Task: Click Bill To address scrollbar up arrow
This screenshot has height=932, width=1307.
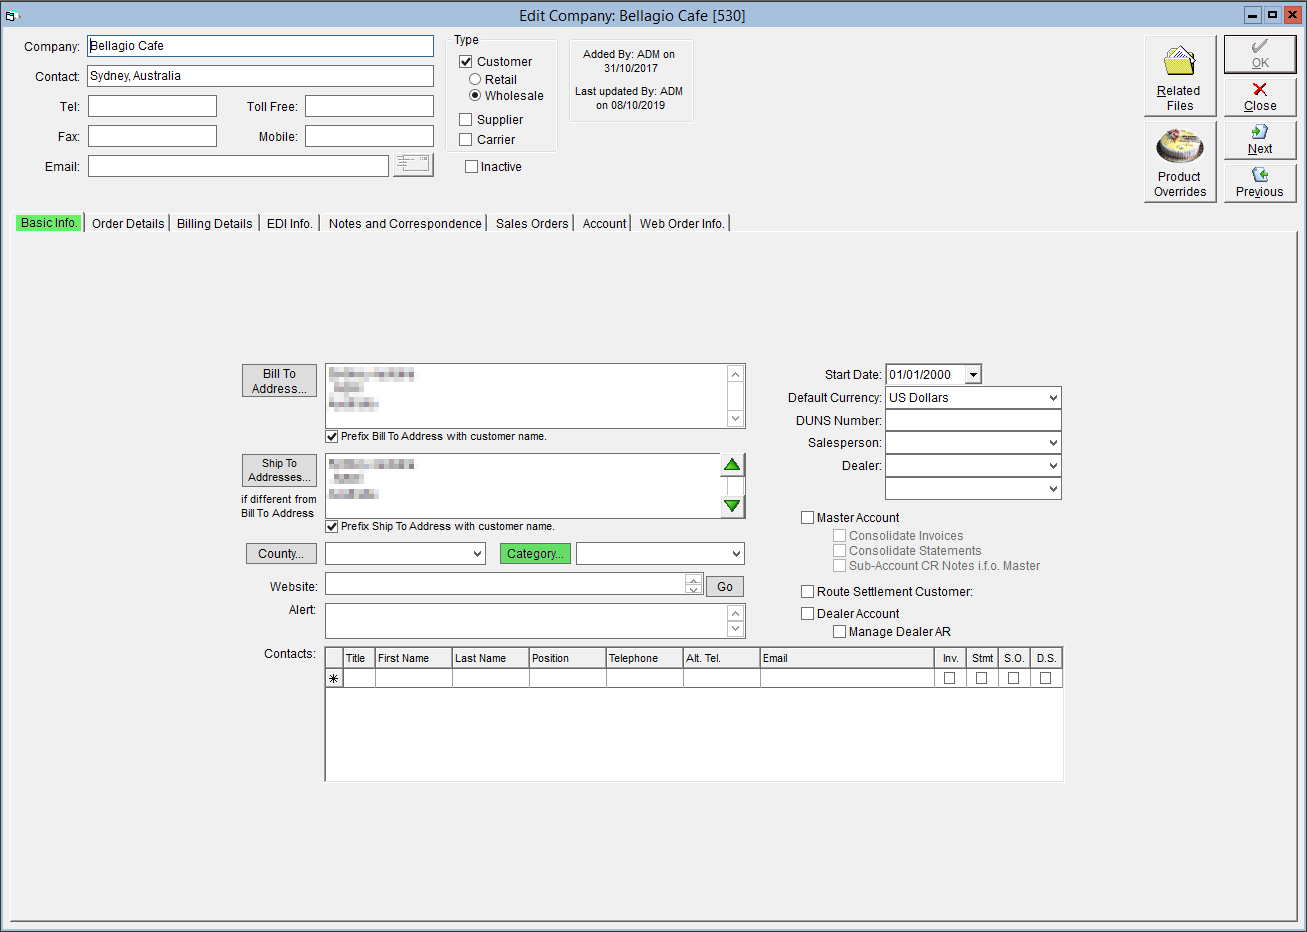Action: 735,374
